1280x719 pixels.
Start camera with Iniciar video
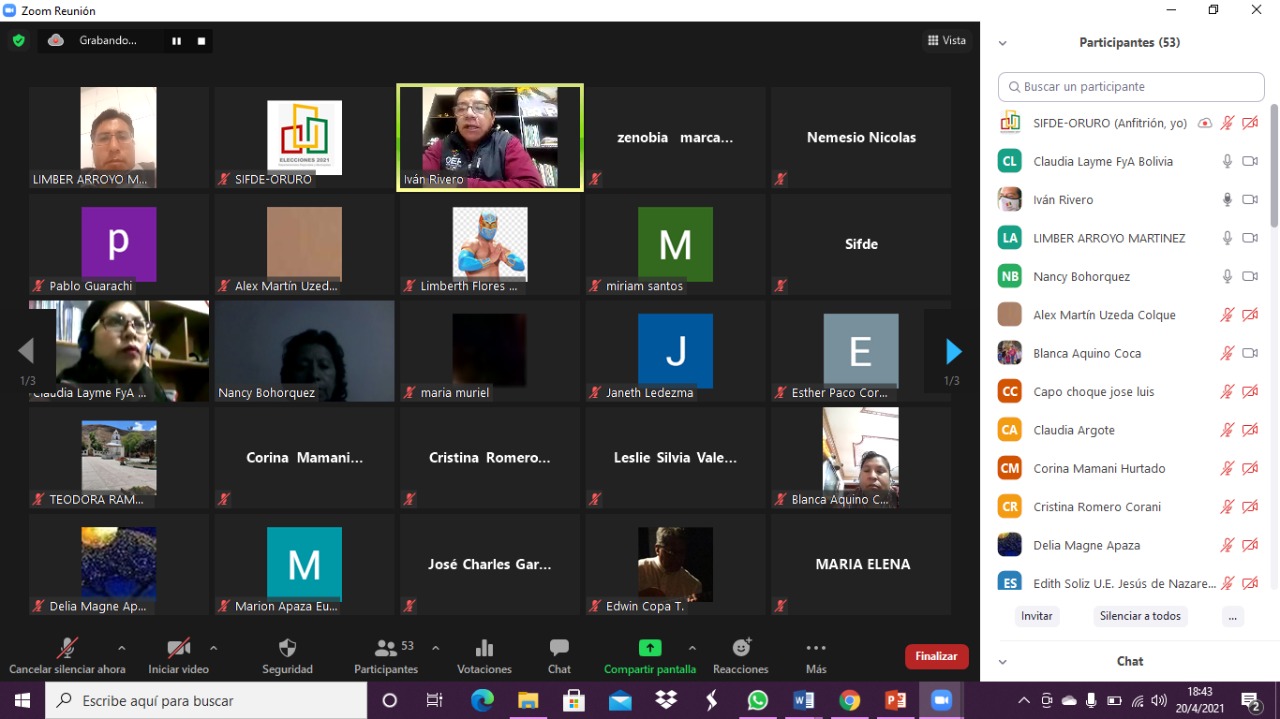(x=179, y=648)
